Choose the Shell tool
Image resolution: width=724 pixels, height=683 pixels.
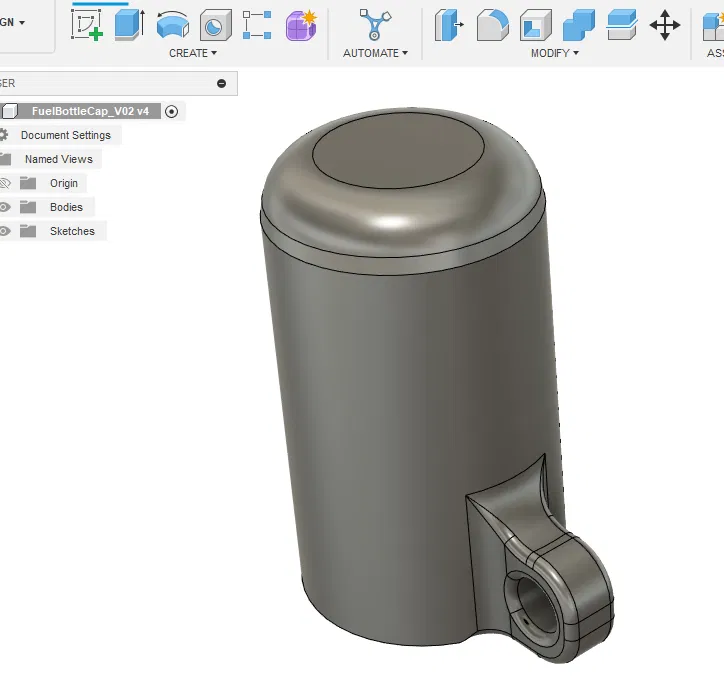point(536,25)
